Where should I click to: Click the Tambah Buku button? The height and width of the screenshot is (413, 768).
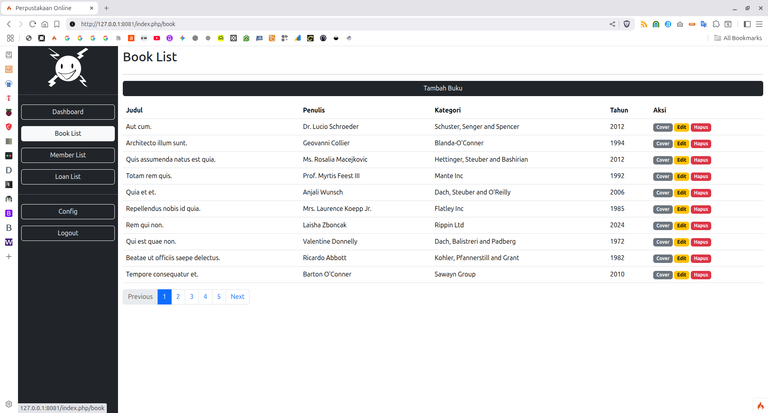443,88
